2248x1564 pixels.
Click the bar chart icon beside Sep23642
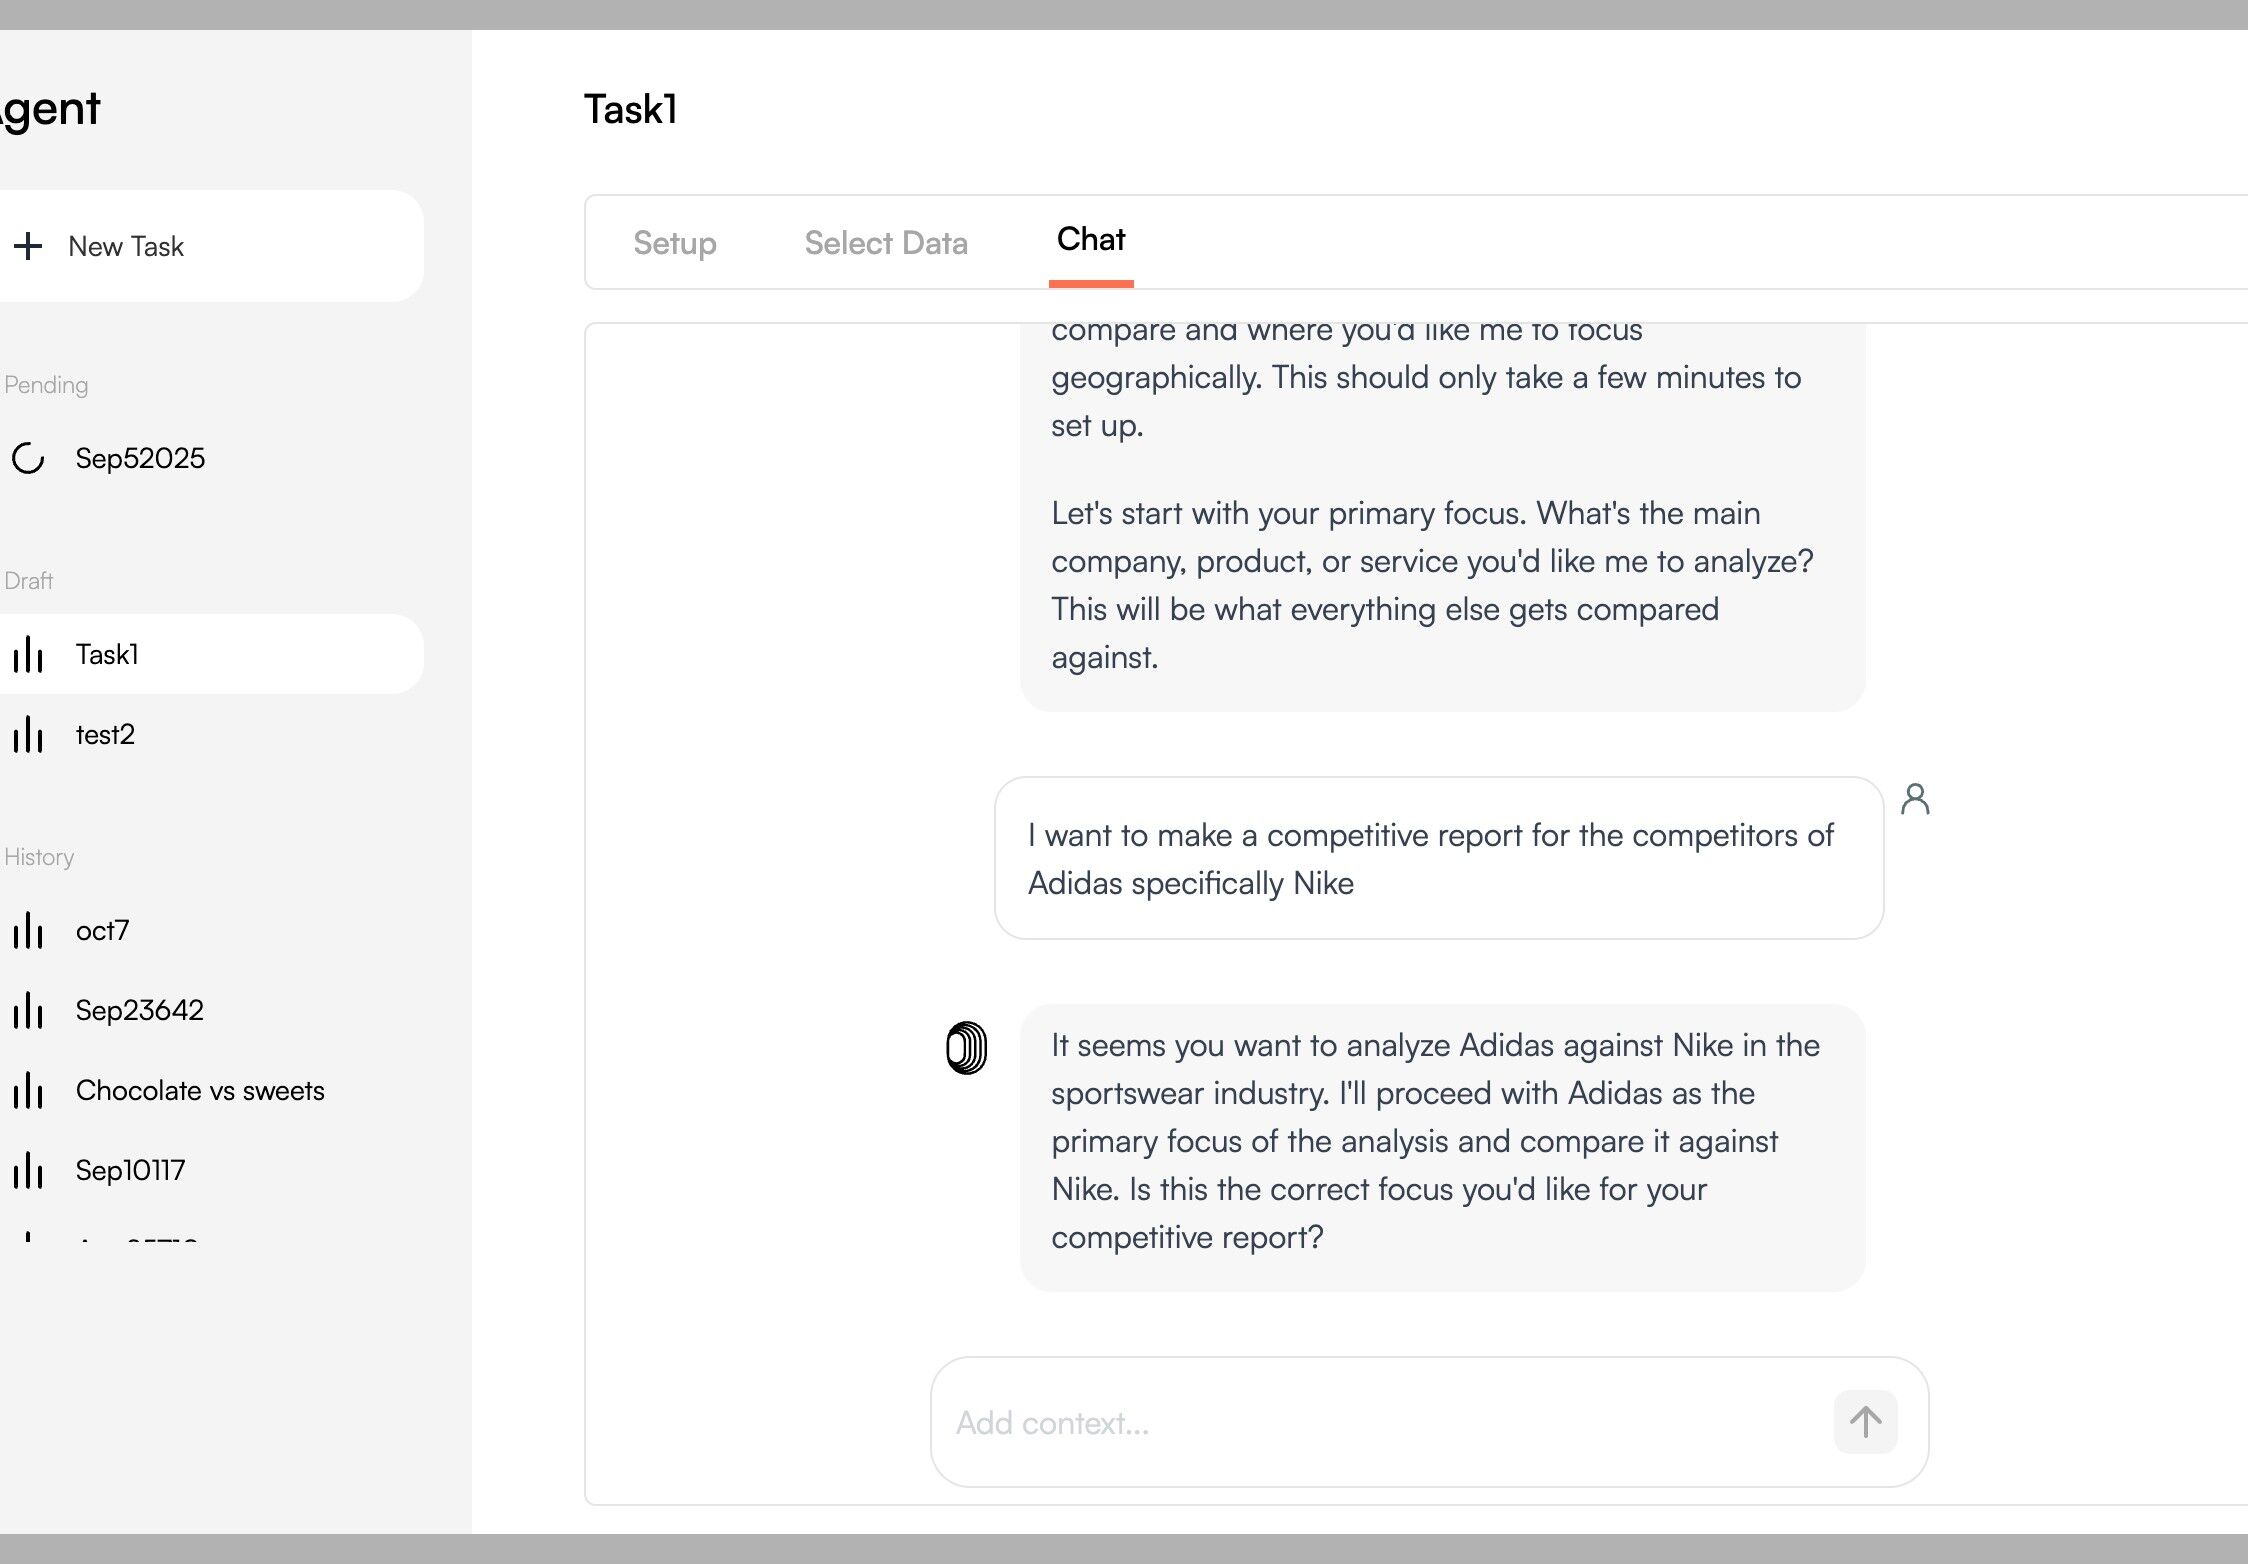click(x=28, y=1011)
